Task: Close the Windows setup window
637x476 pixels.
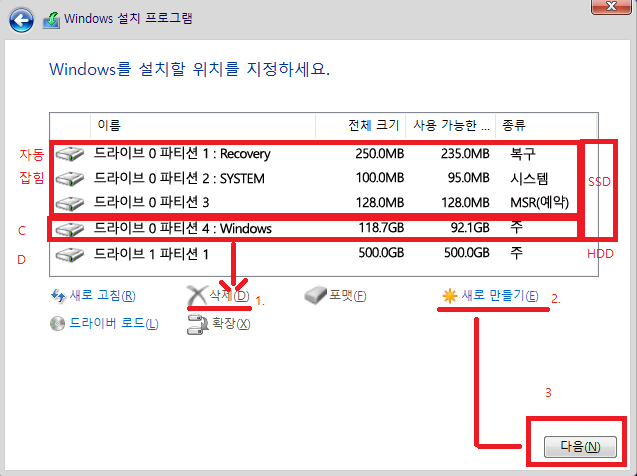Action: point(611,6)
